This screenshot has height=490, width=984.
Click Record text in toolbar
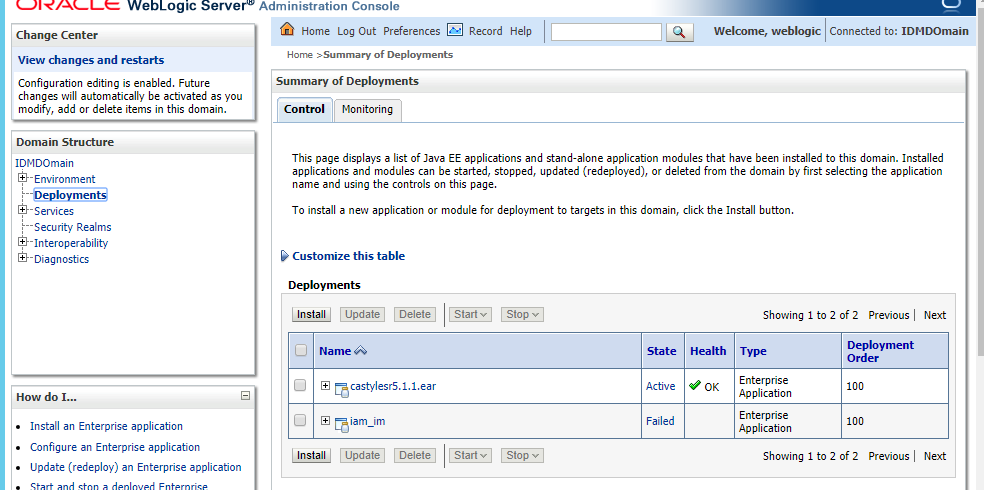[x=486, y=31]
